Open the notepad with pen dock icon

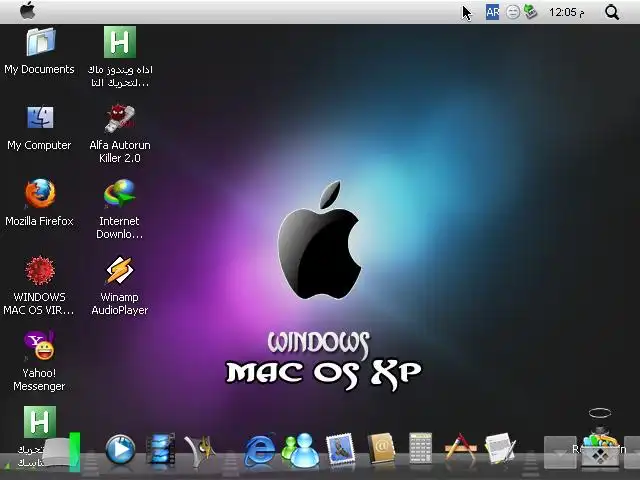click(500, 448)
